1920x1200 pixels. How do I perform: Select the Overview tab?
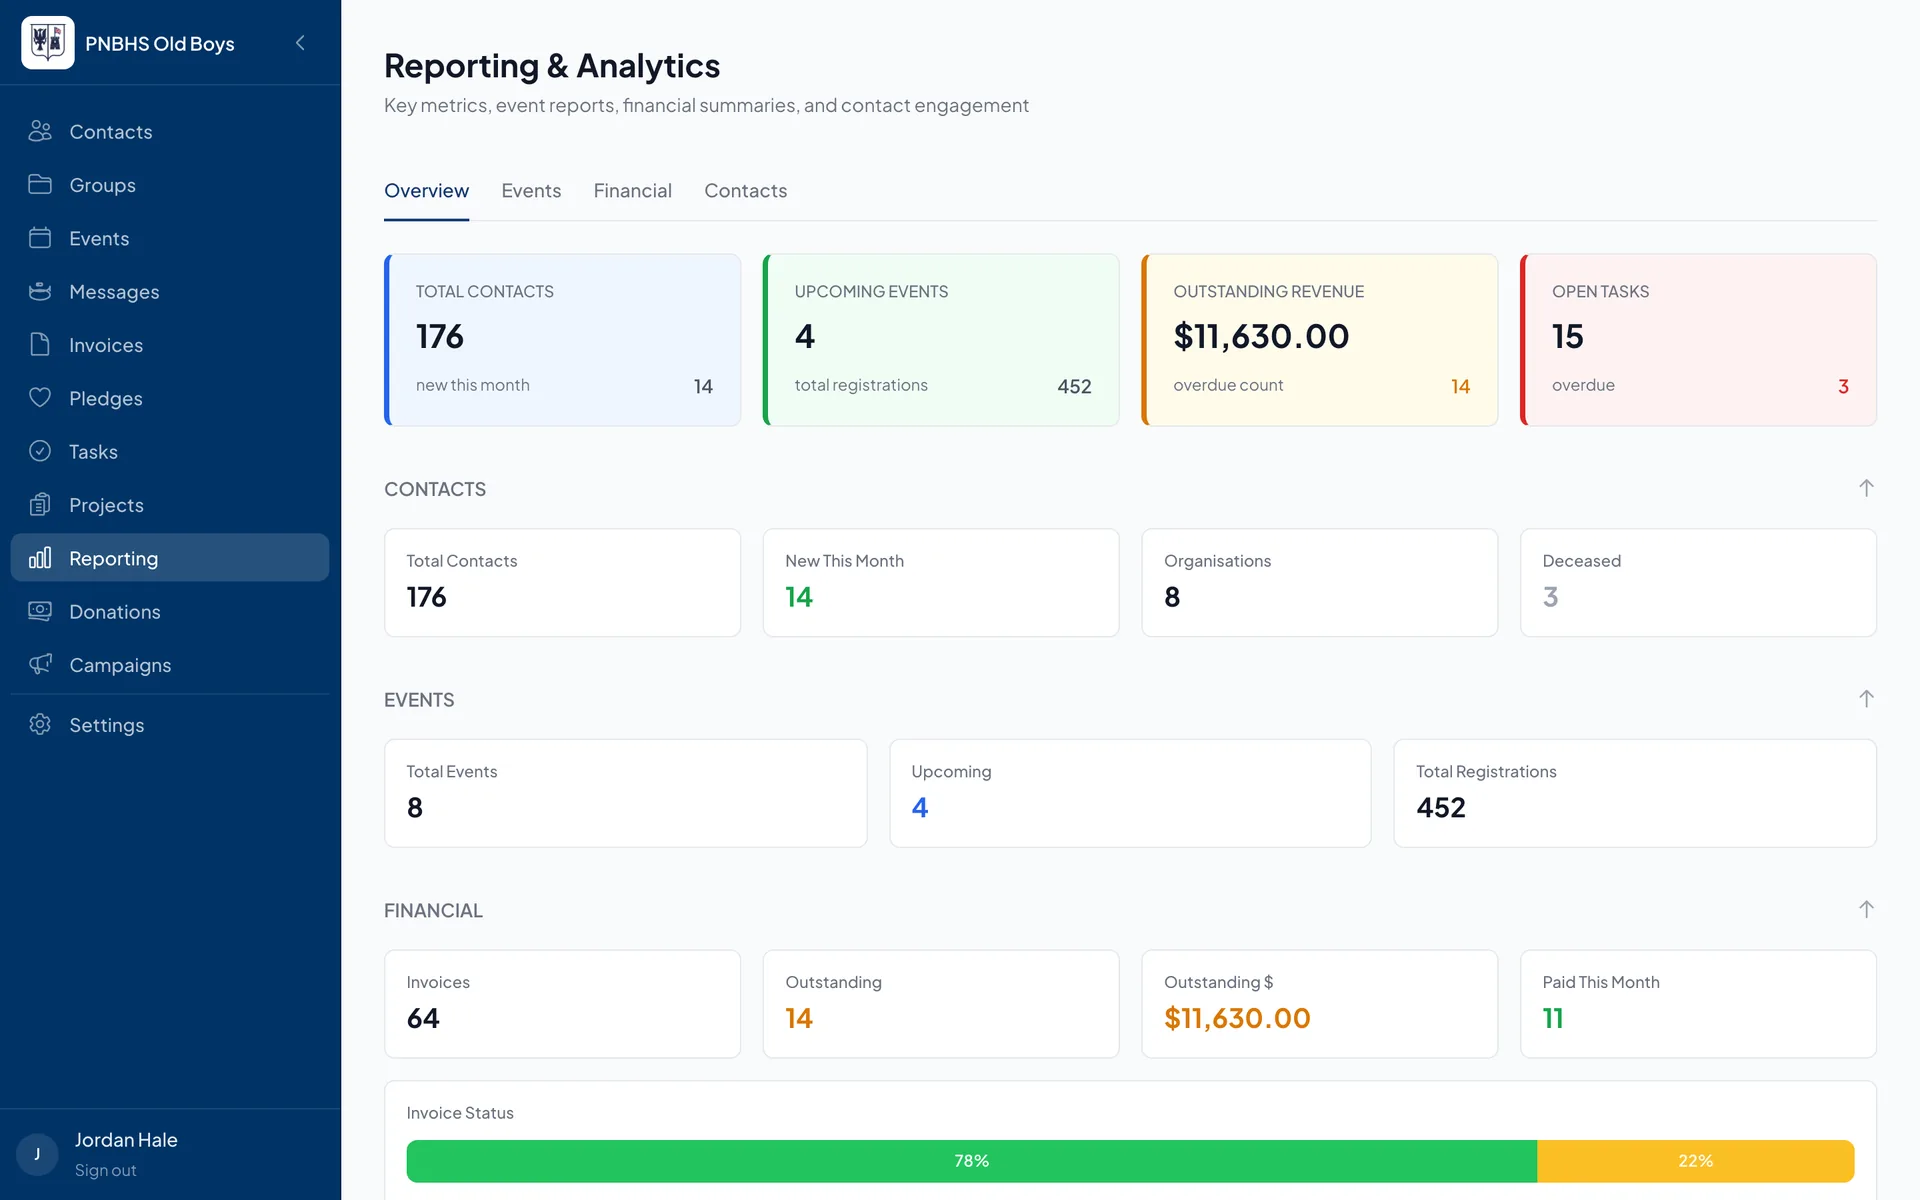[x=426, y=191]
